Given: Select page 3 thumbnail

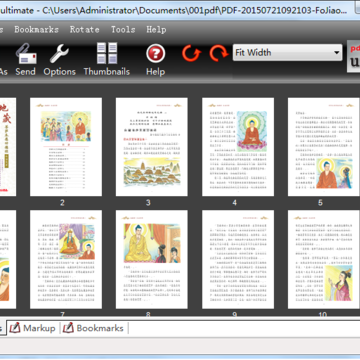Looking at the screenshot, I should pos(152,147).
